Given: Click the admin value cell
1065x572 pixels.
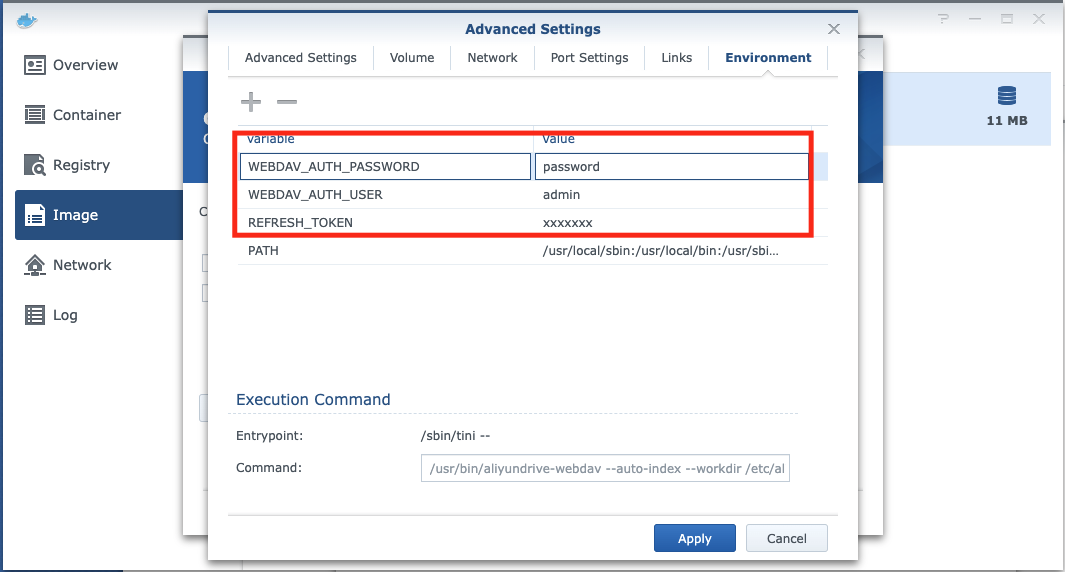Looking at the screenshot, I should pos(561,195).
